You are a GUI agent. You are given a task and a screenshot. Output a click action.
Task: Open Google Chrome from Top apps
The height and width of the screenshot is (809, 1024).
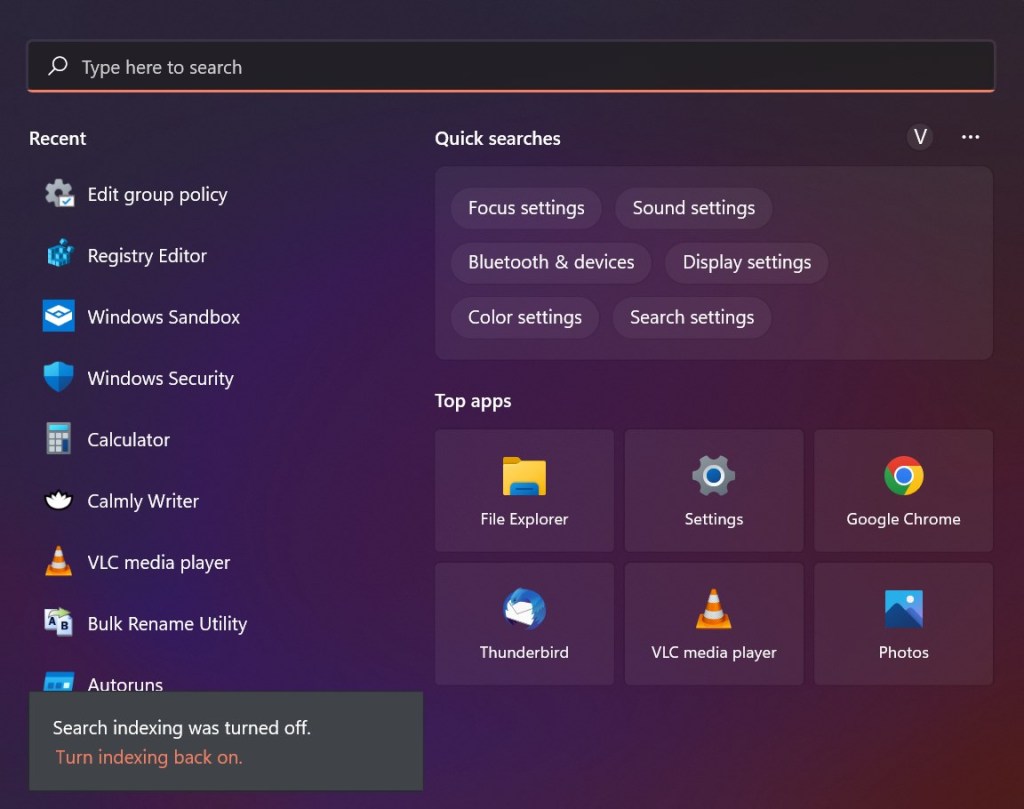coord(903,491)
